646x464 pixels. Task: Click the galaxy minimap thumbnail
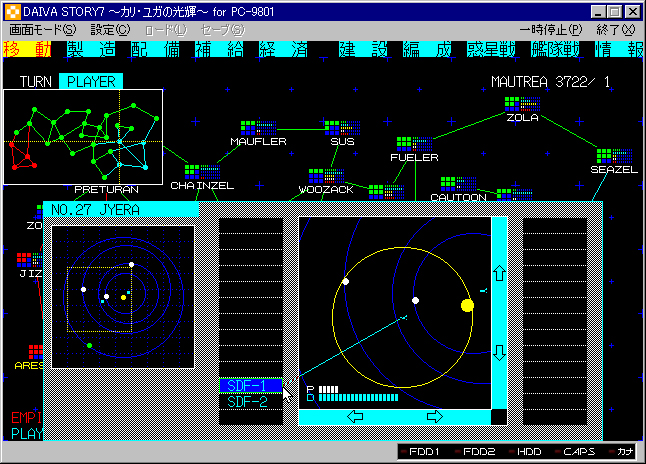click(83, 136)
